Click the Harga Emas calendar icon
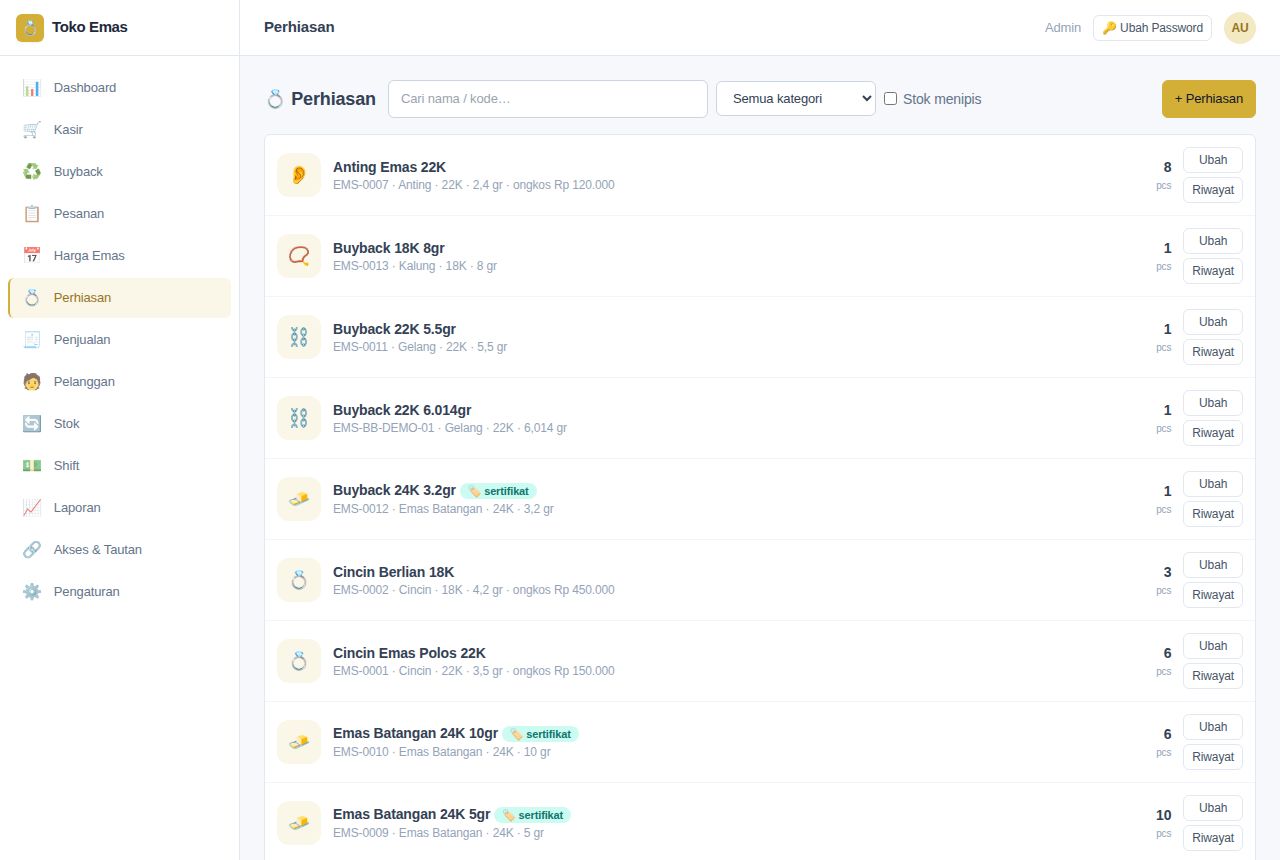This screenshot has height=860, width=1280. (x=32, y=256)
